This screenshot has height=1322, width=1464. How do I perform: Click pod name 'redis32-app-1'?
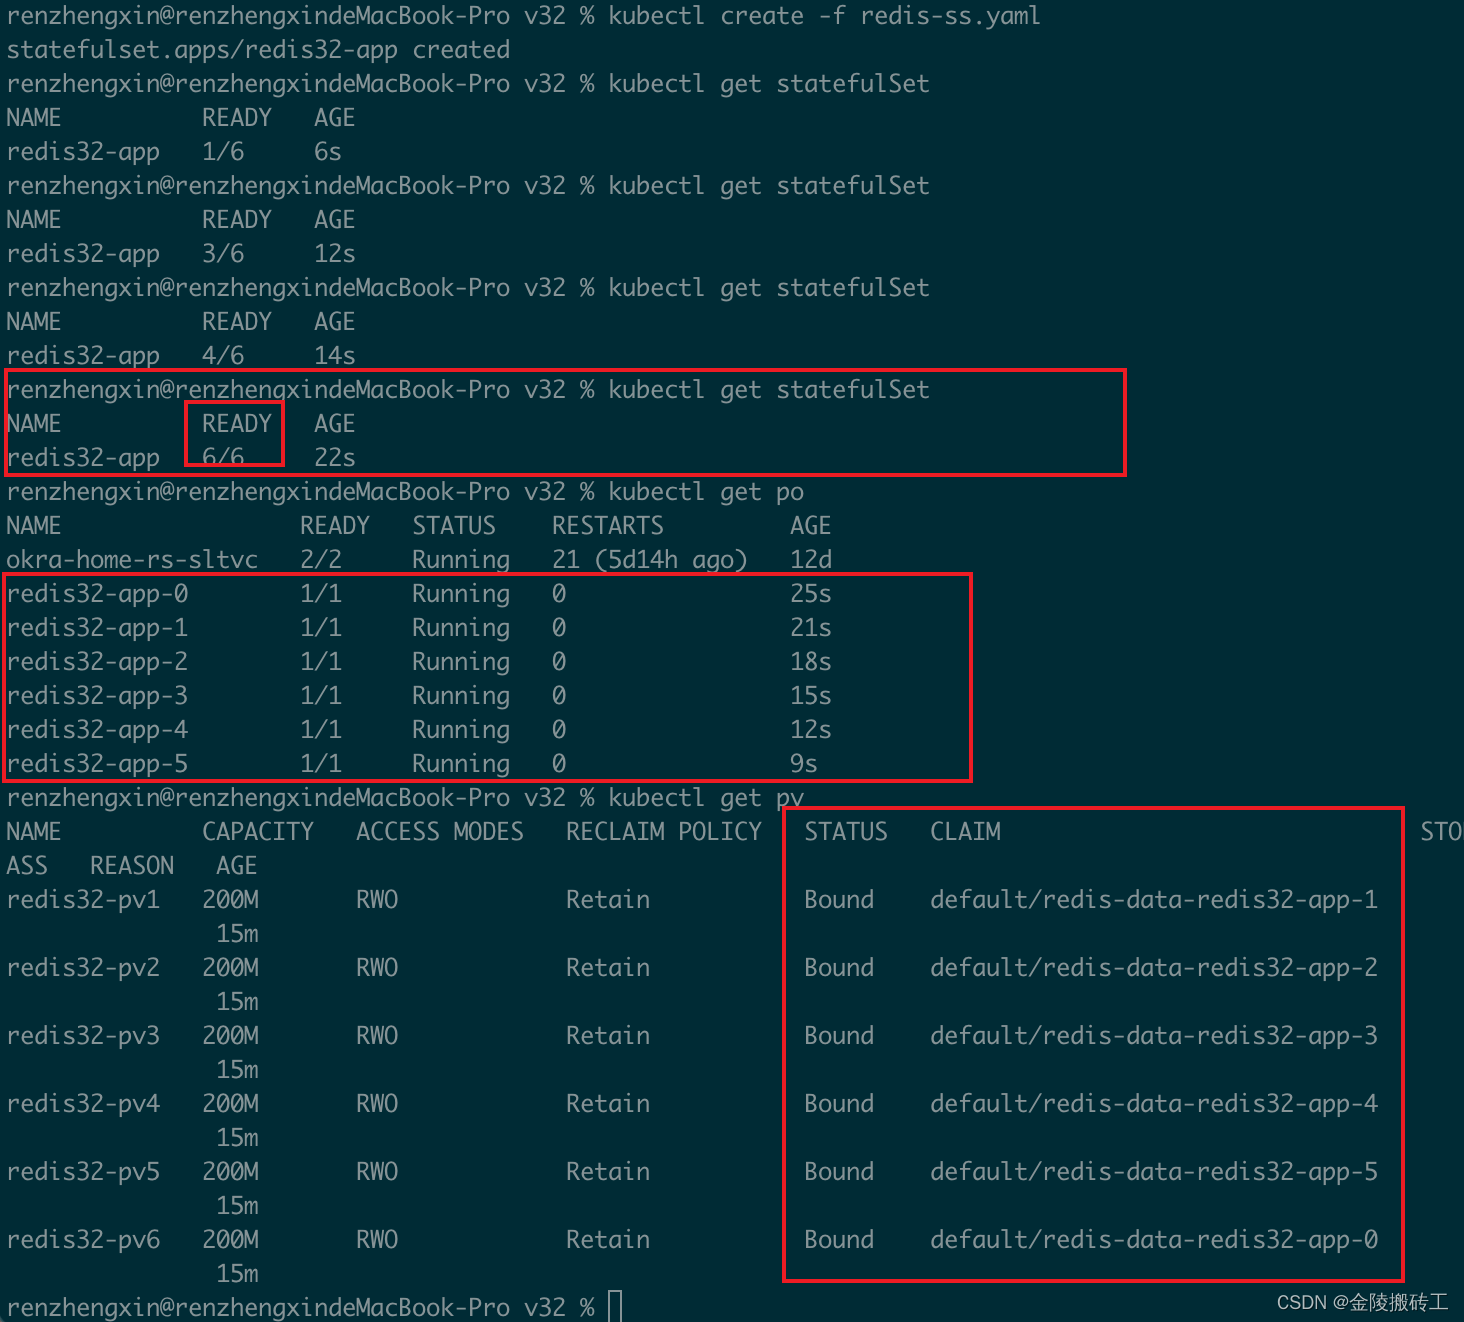[x=97, y=628]
